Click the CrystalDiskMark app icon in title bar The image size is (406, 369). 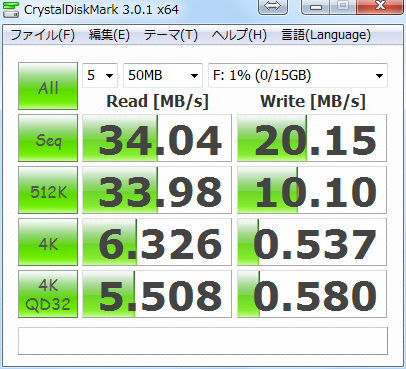coord(10,9)
